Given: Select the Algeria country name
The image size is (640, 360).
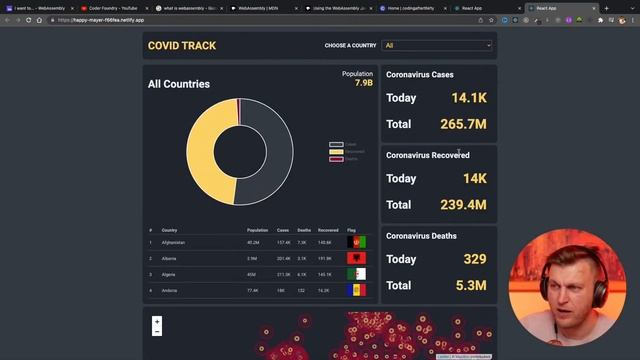Looking at the screenshot, I should [x=168, y=274].
